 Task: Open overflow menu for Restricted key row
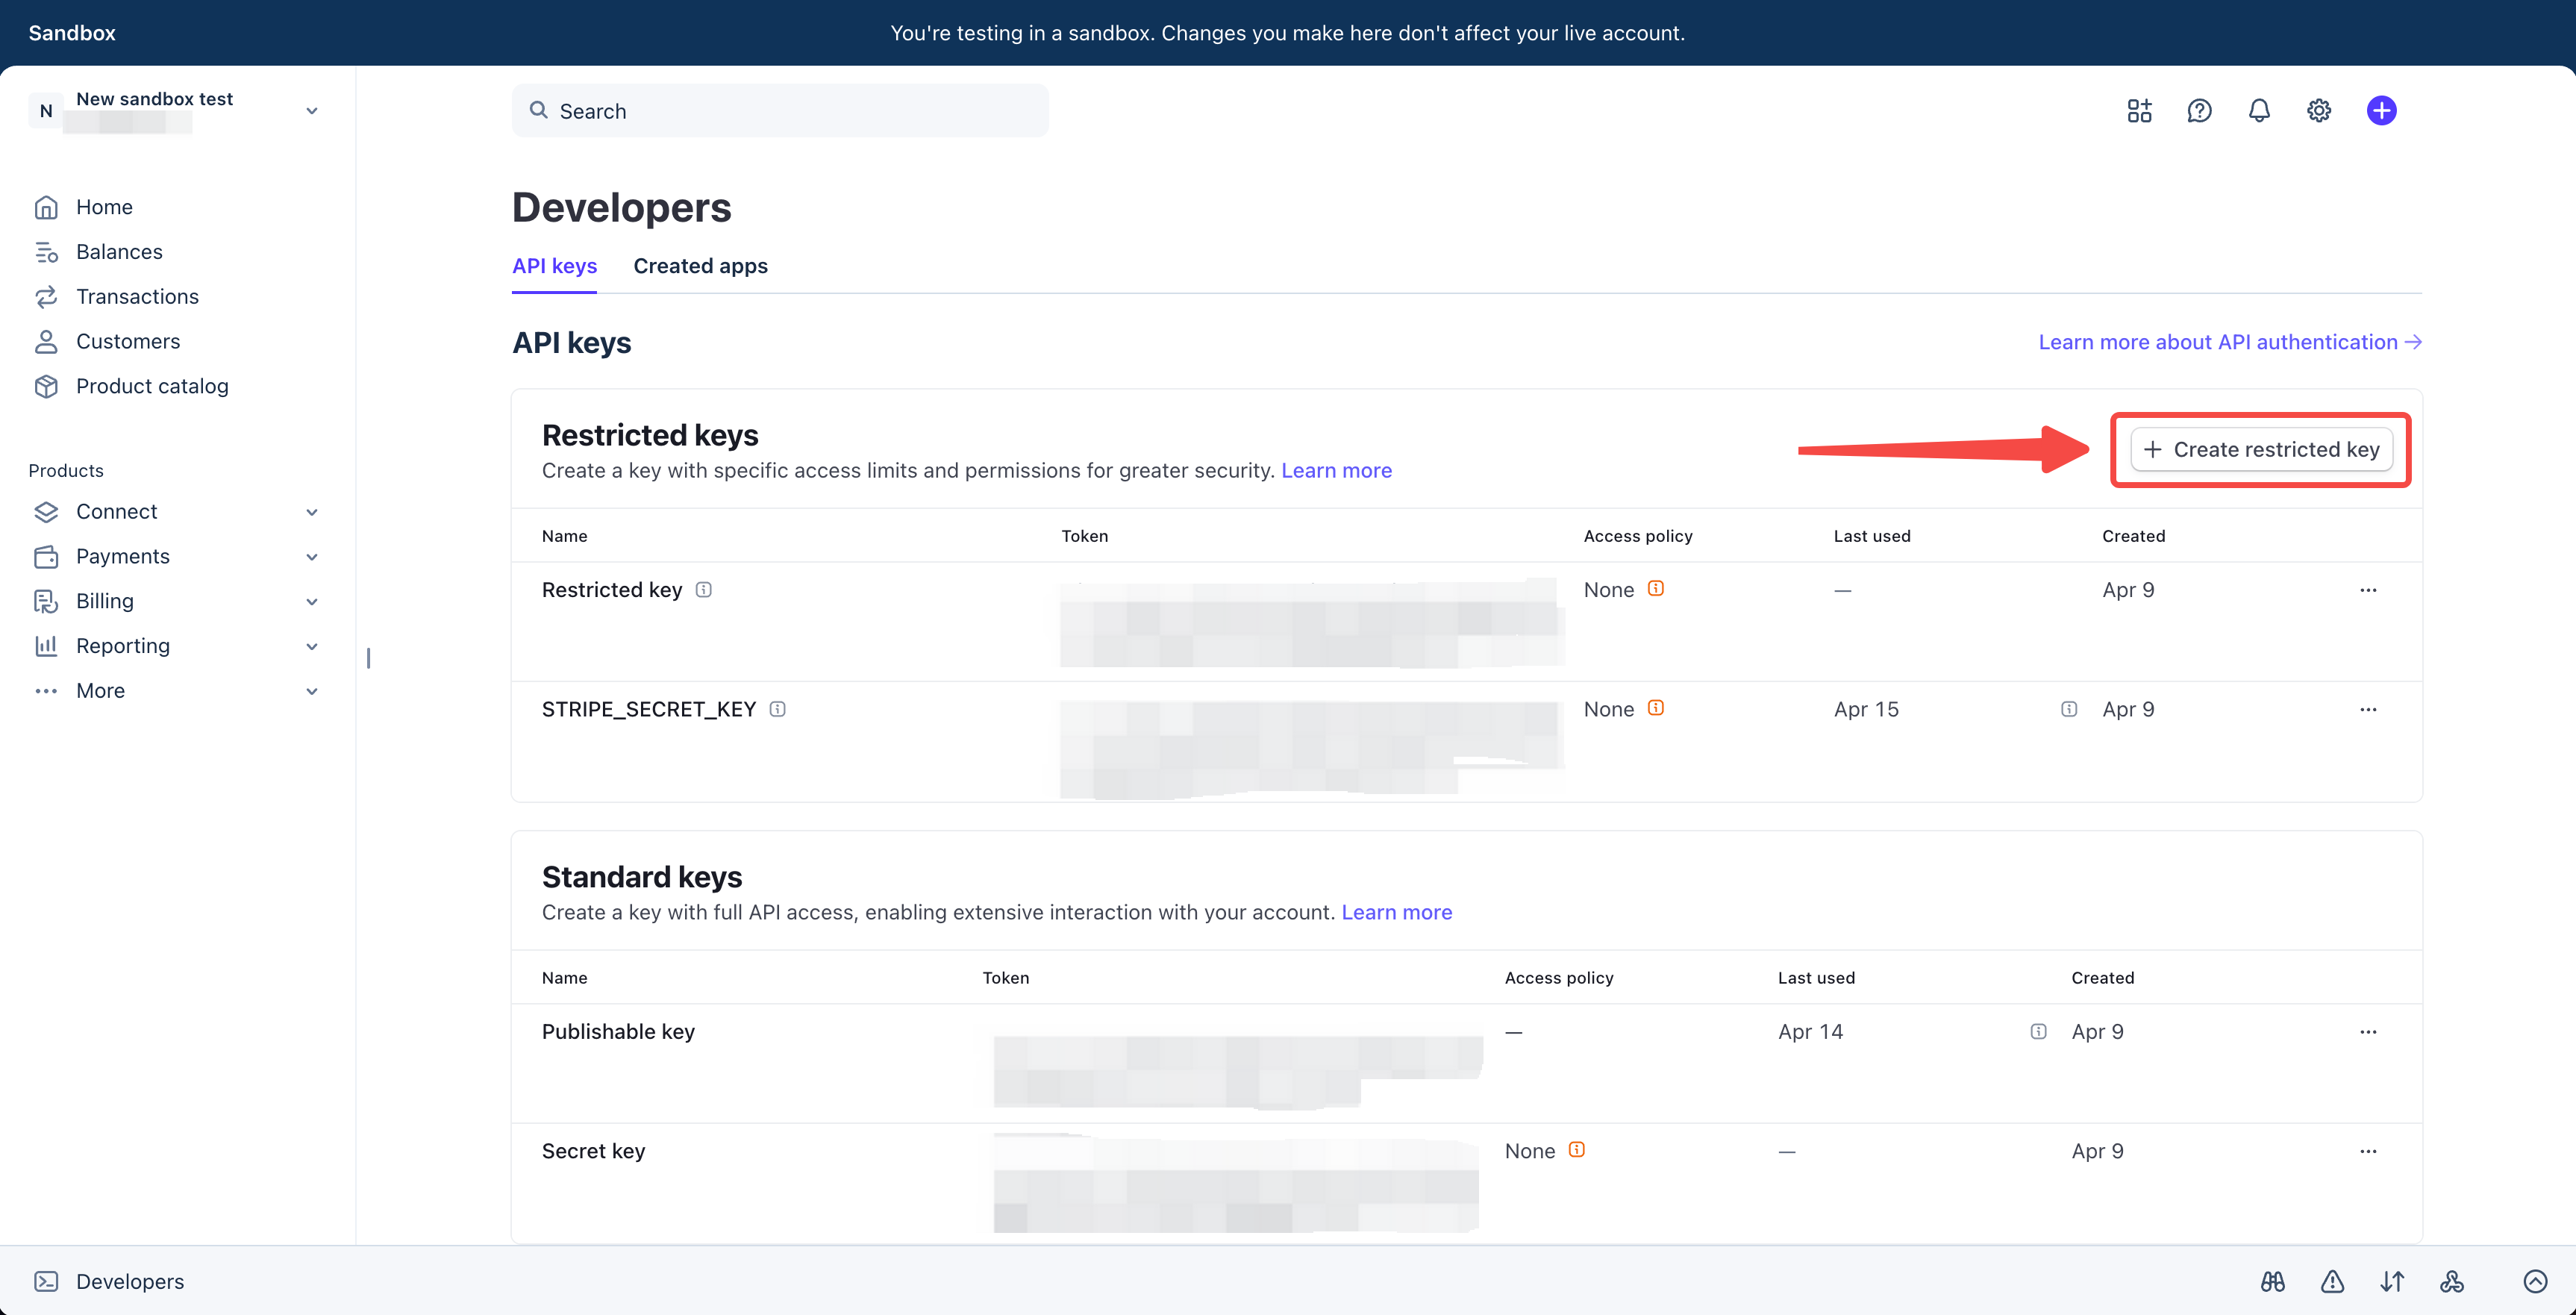point(2368,590)
